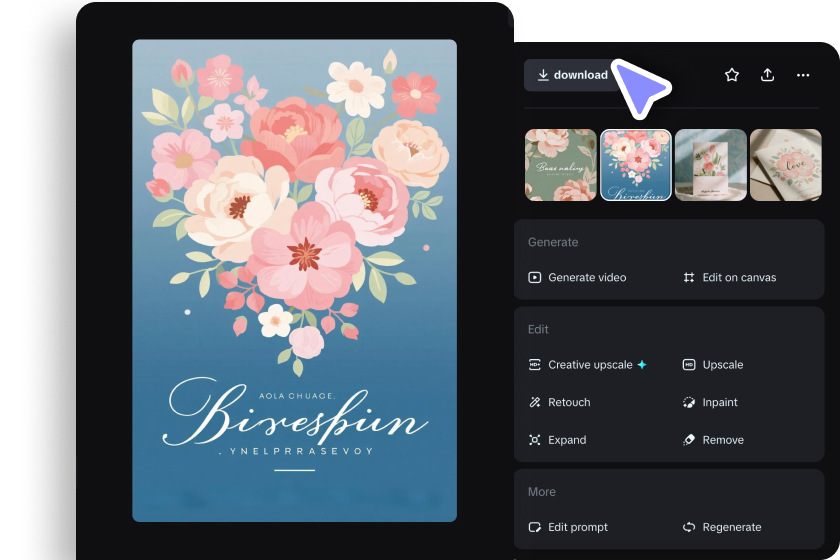Click the large floral poster preview image
This screenshot has height=560, width=840.
[295, 280]
